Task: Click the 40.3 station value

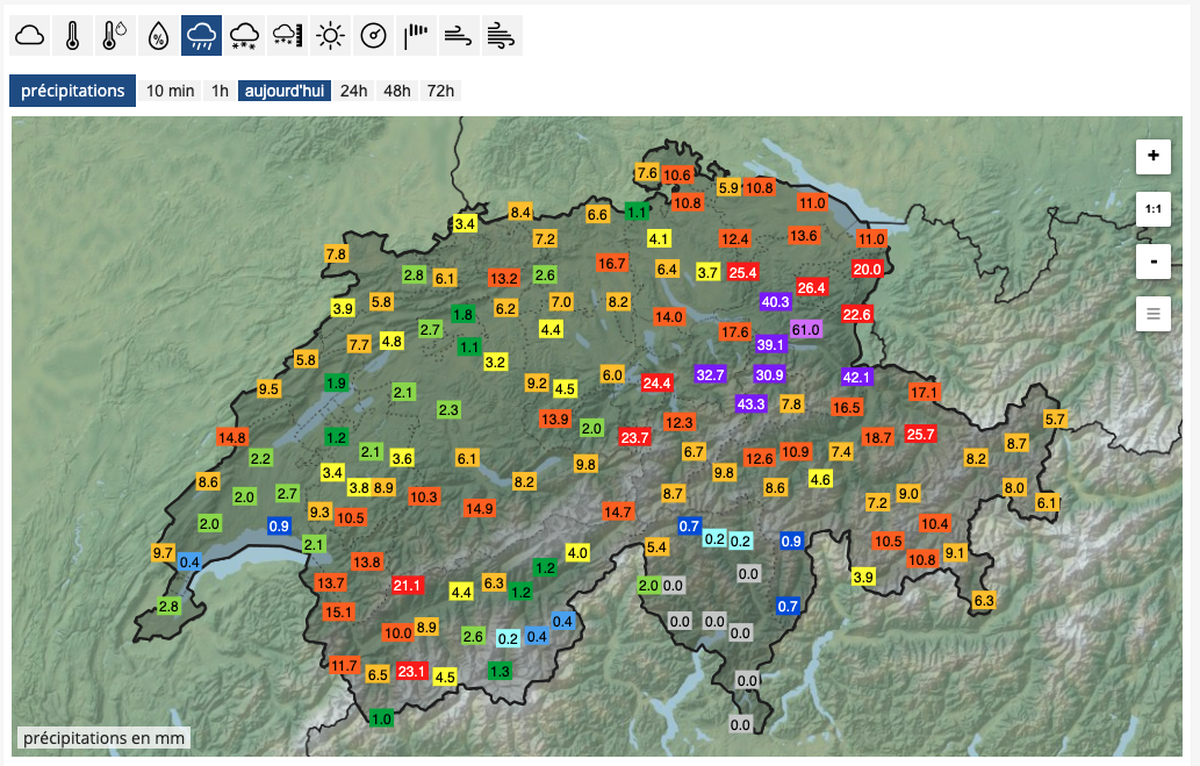Action: point(776,301)
